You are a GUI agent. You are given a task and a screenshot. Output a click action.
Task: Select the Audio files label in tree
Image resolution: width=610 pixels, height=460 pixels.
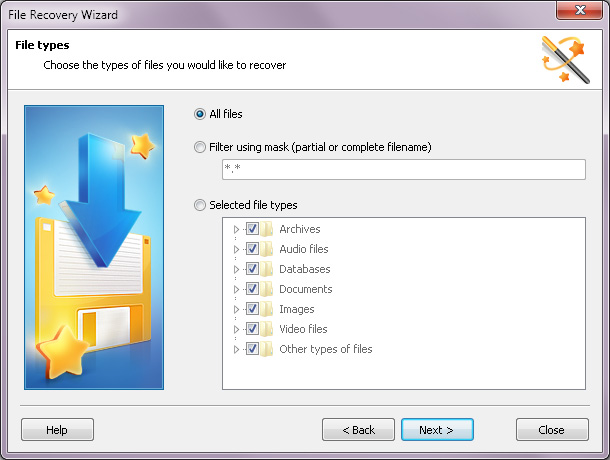(304, 249)
